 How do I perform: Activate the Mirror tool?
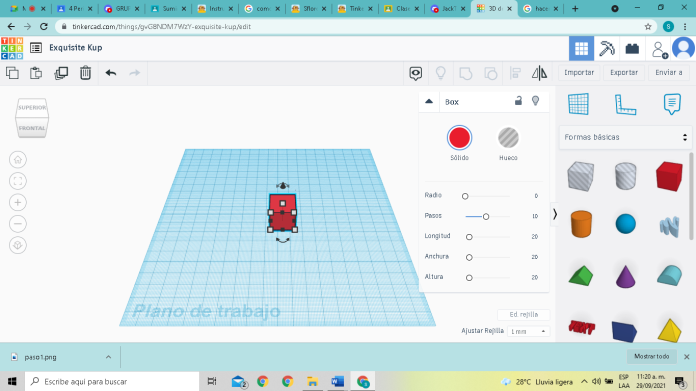pyautogui.click(x=539, y=73)
